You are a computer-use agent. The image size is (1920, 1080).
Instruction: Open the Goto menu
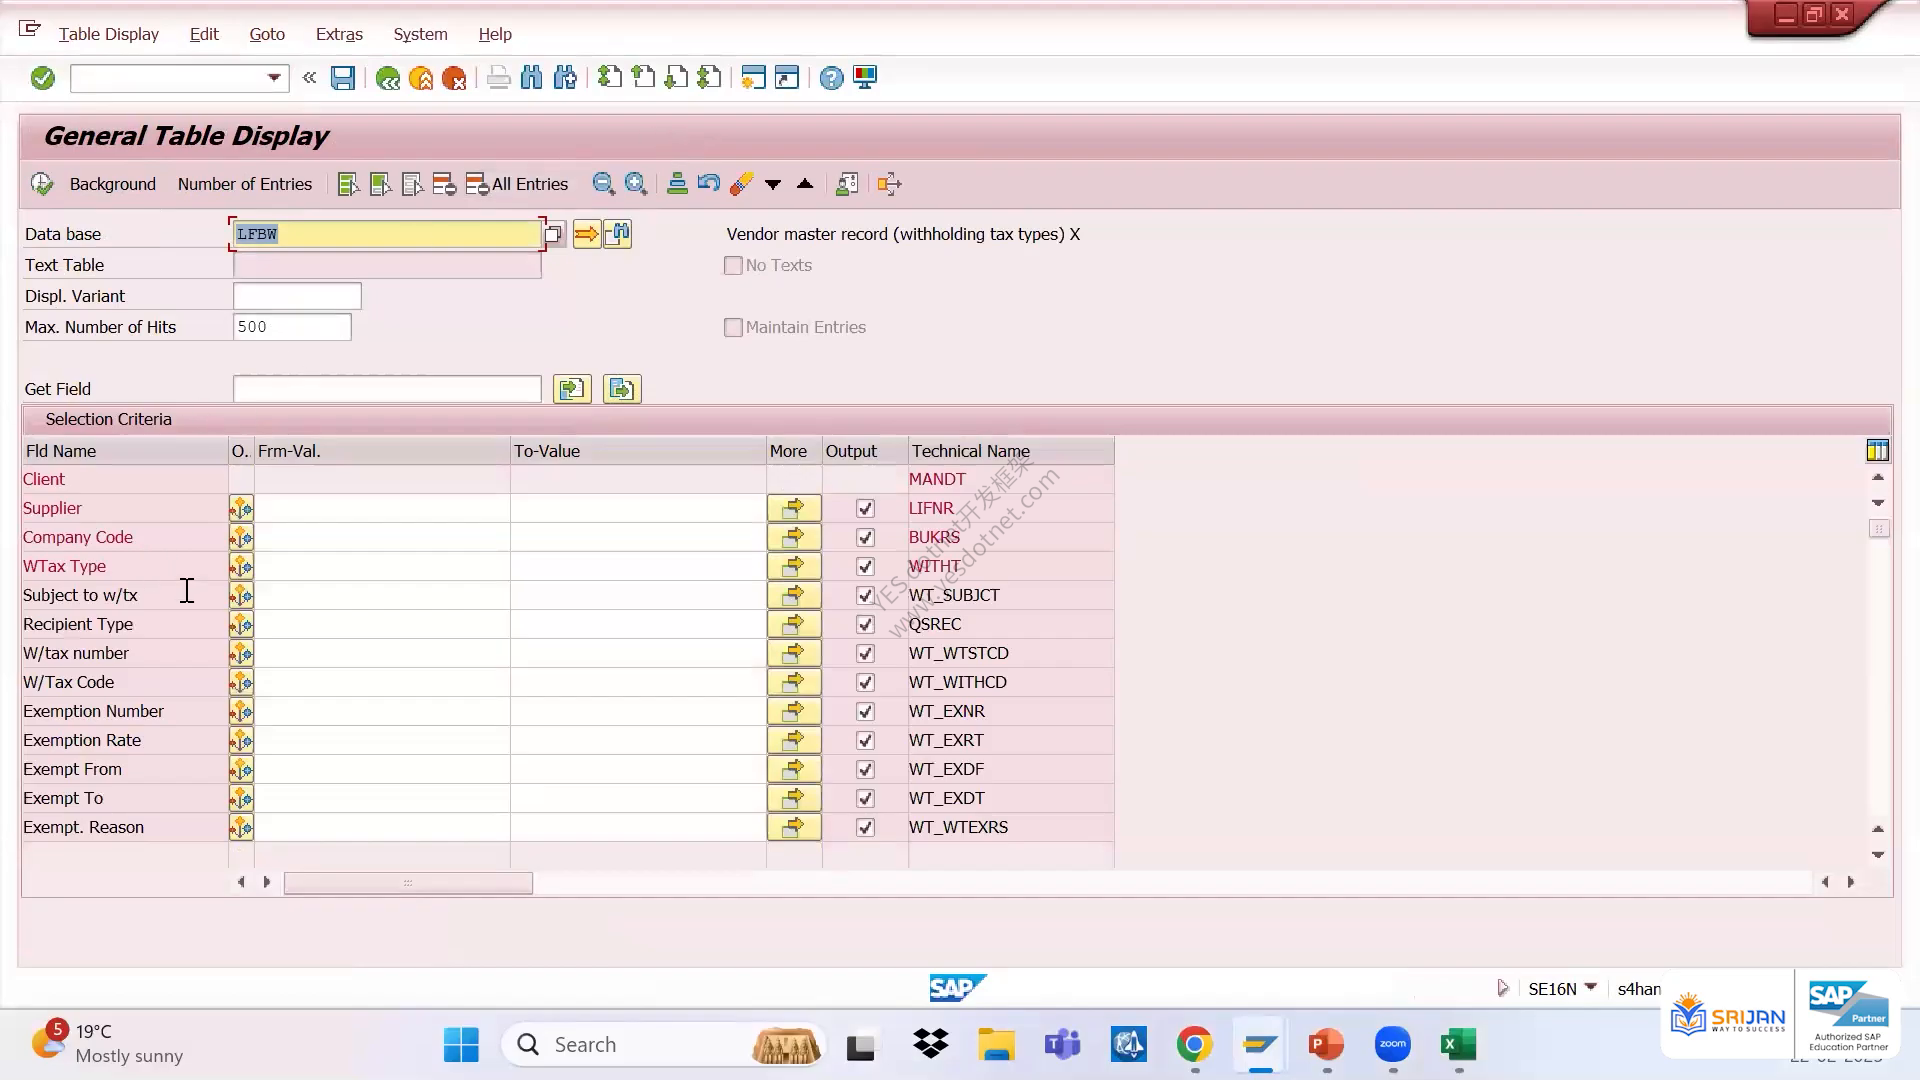[267, 34]
